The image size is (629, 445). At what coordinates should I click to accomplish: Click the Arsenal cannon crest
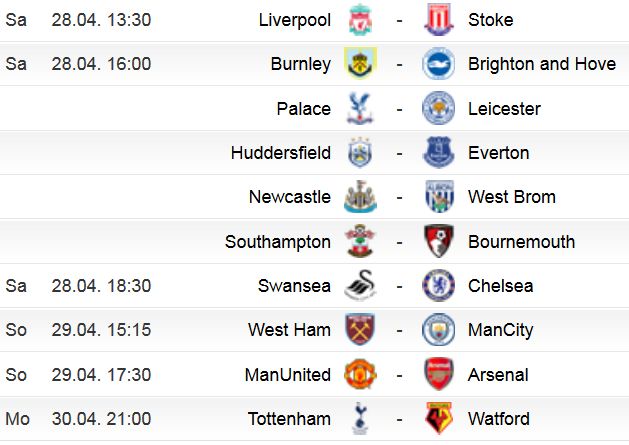[439, 374]
